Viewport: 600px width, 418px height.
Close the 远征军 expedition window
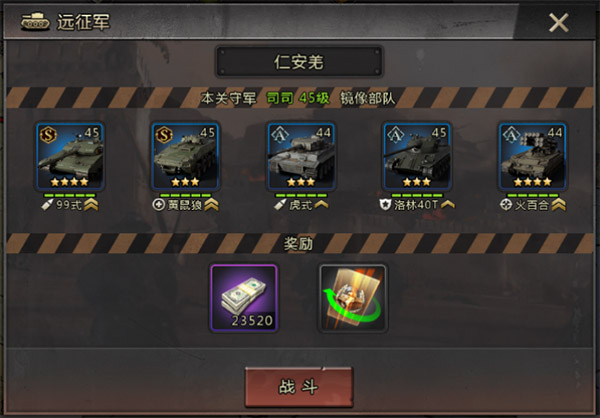(x=559, y=23)
